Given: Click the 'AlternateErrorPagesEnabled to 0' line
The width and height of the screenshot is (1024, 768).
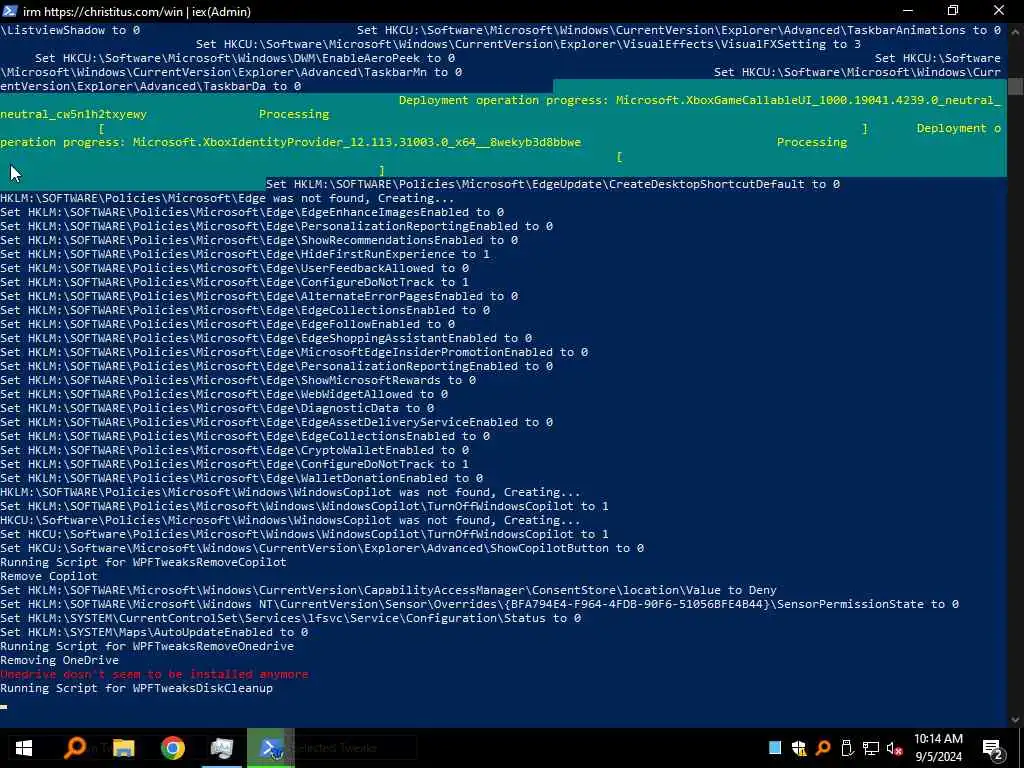Looking at the screenshot, I should point(259,296).
